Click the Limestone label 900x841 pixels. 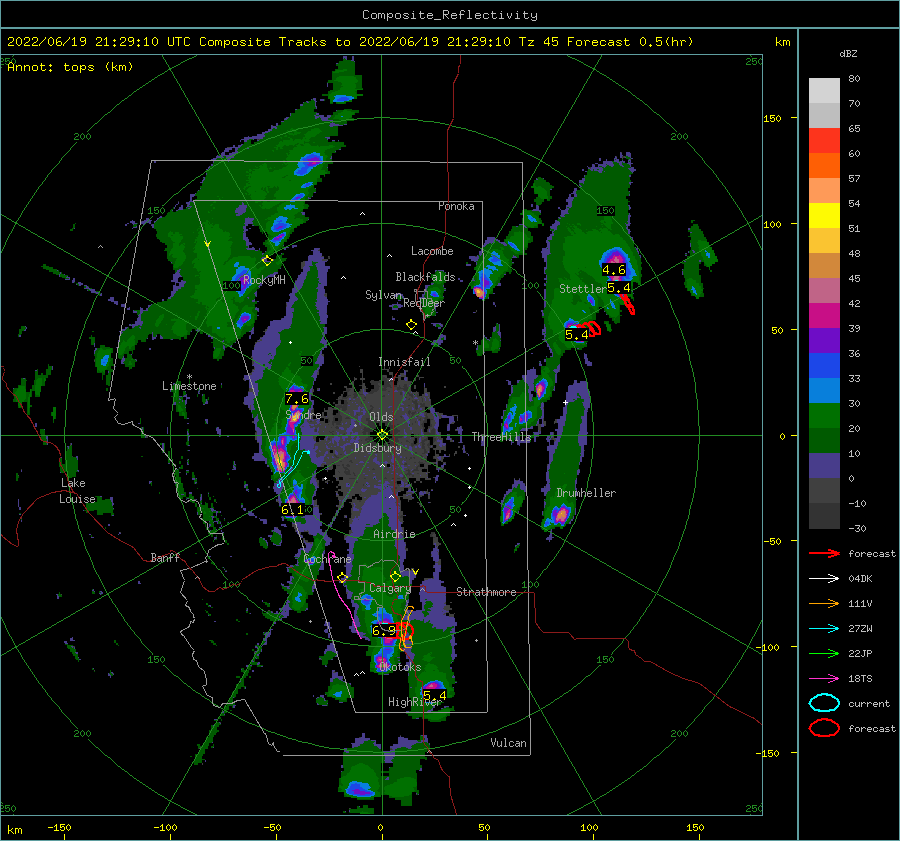pos(189,386)
